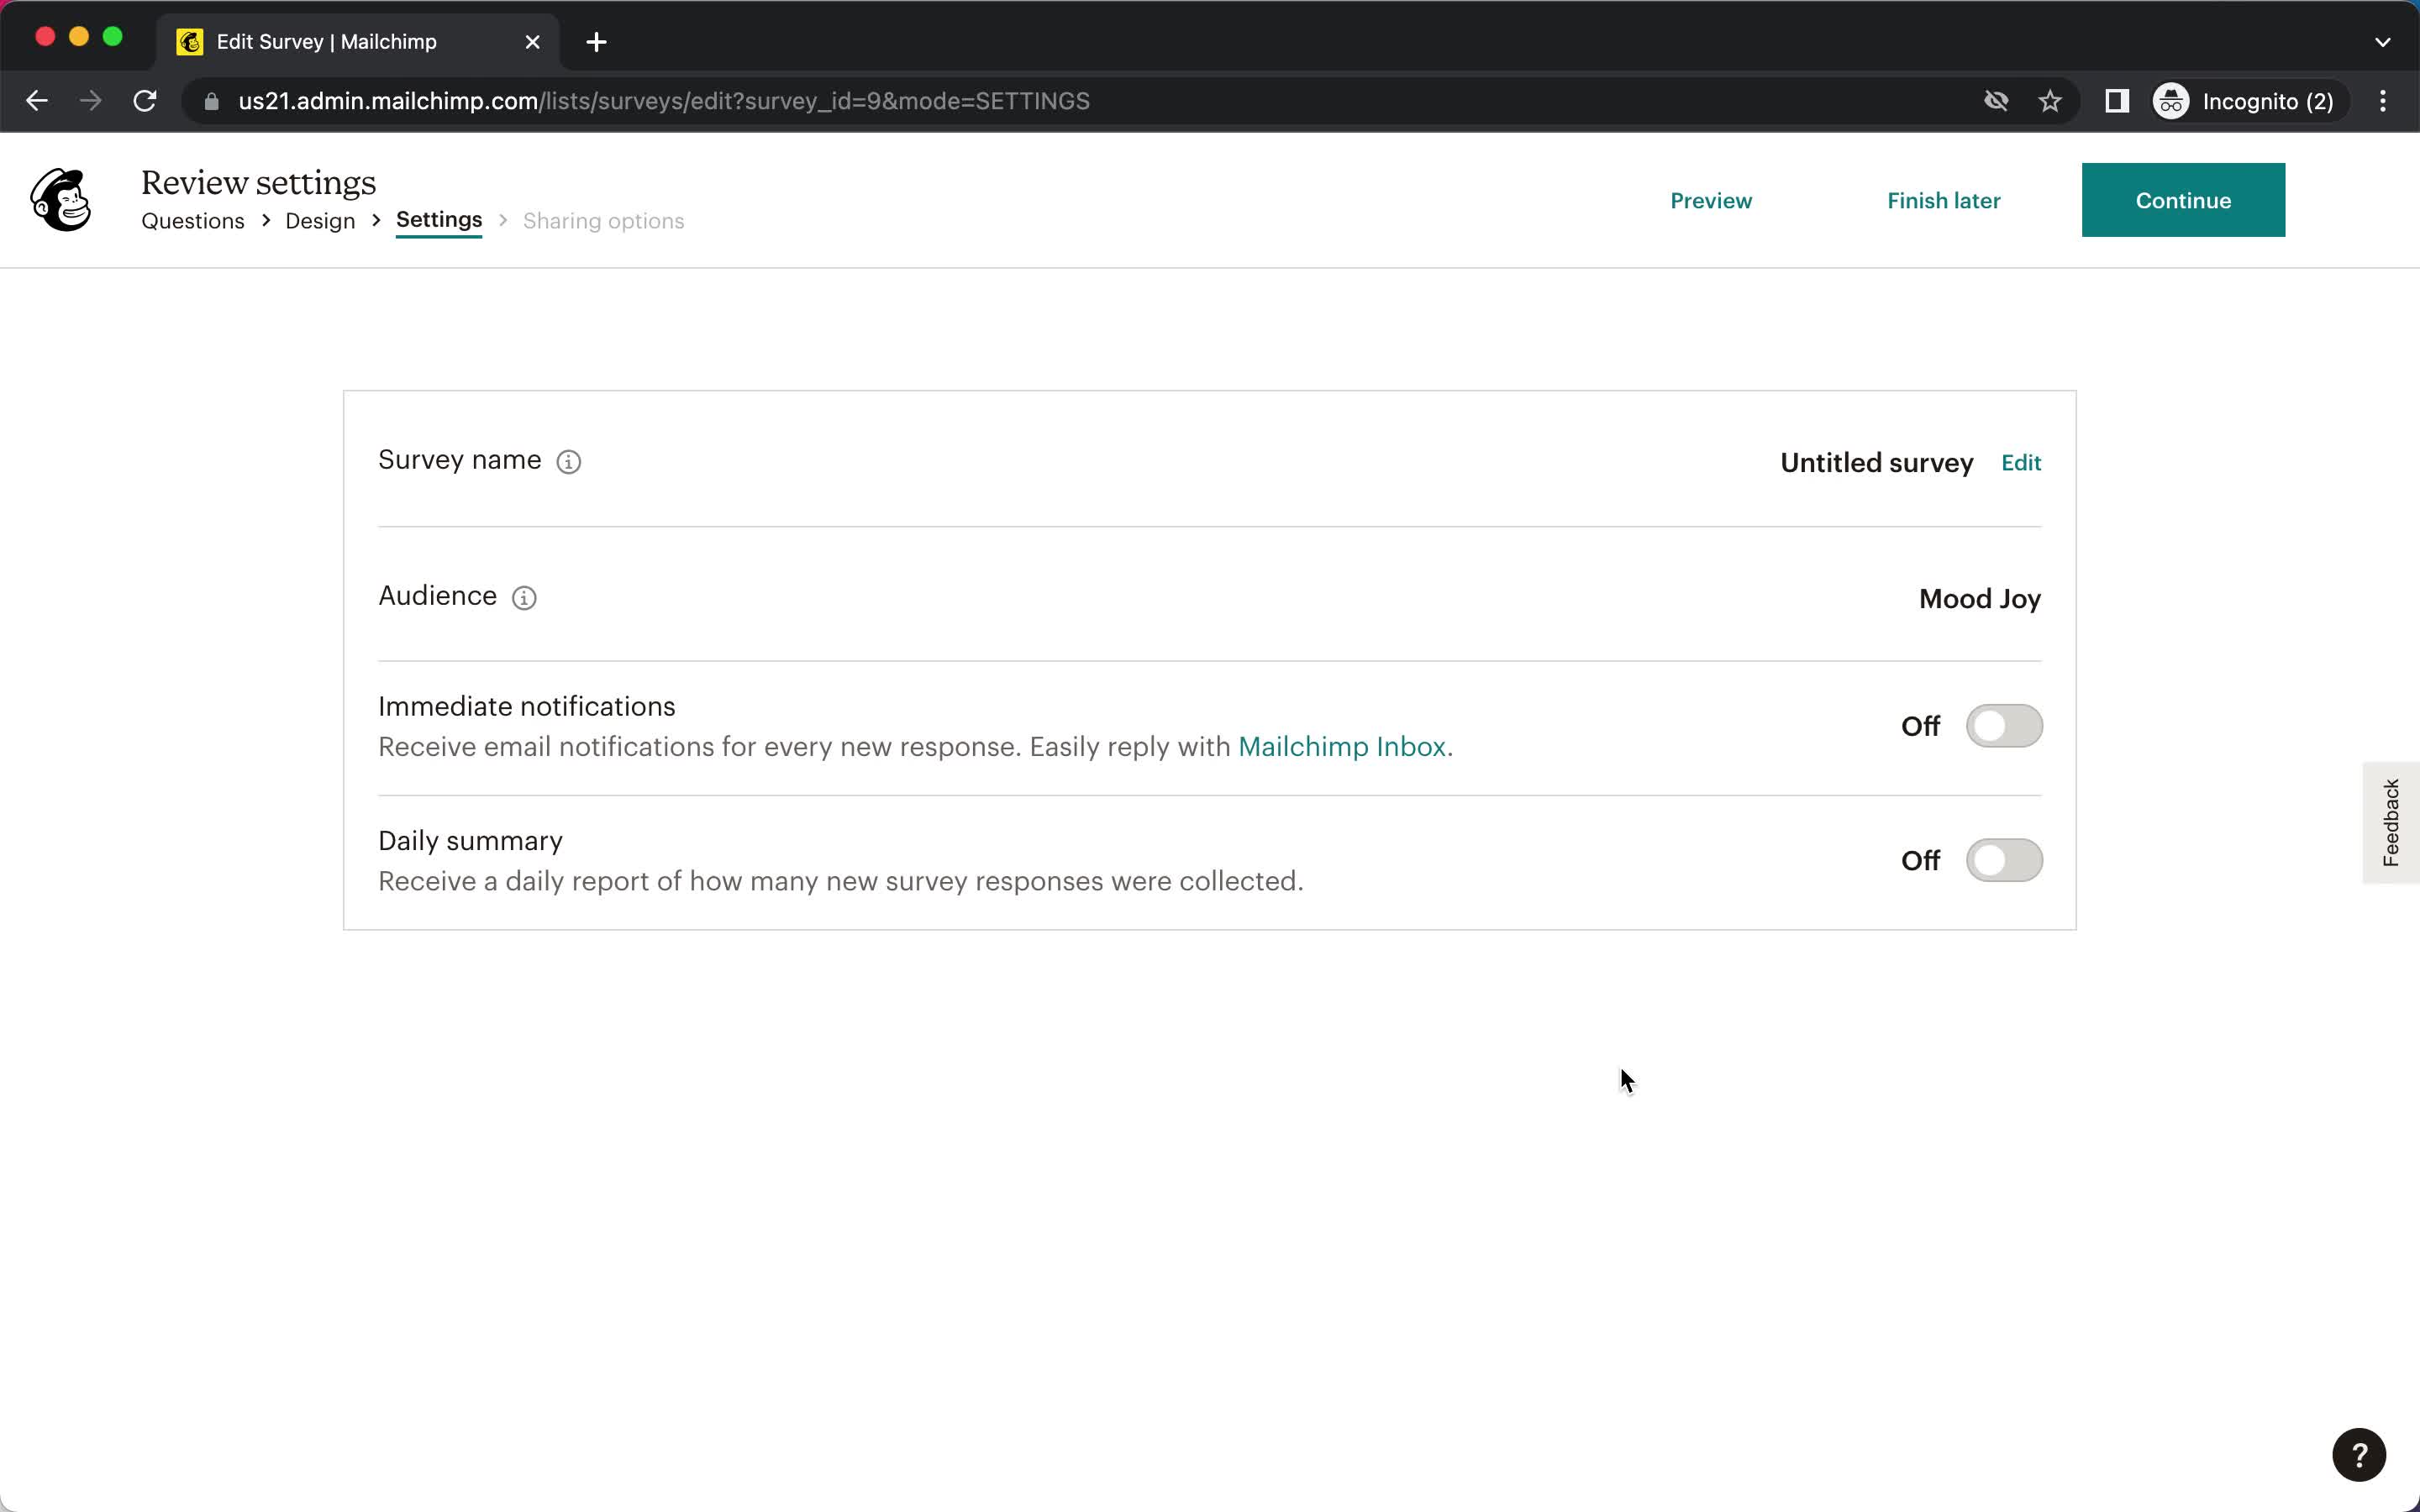Click the Continue button to proceed

(x=2183, y=200)
